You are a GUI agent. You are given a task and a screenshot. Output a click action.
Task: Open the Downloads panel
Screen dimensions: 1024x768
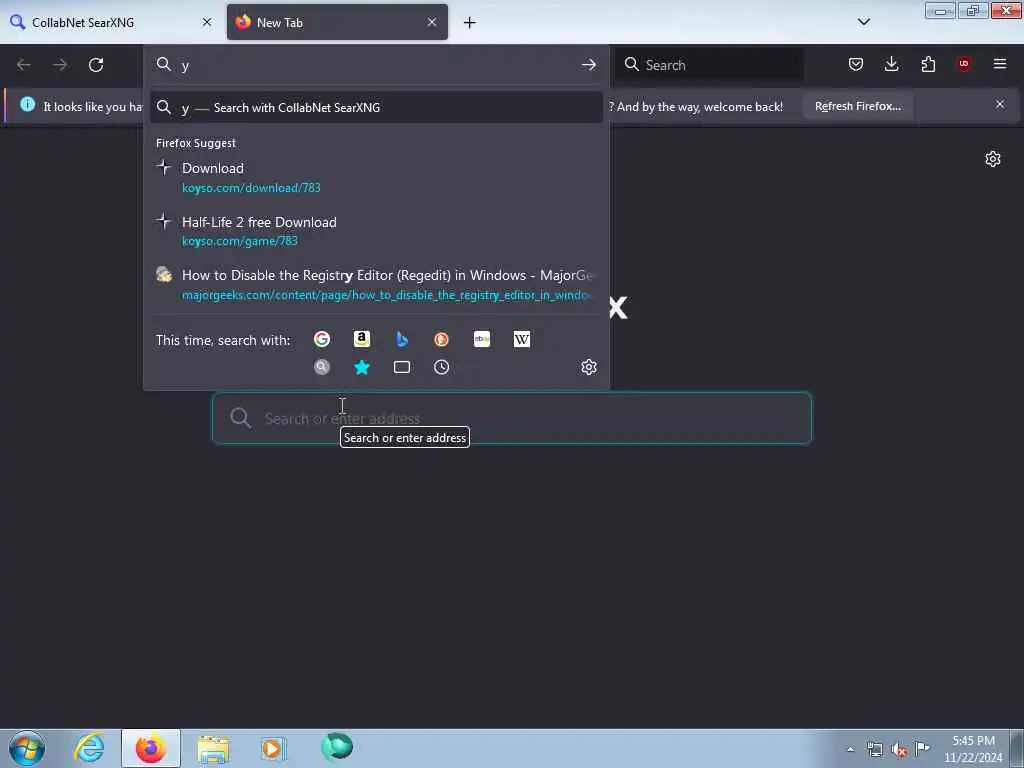pos(891,64)
